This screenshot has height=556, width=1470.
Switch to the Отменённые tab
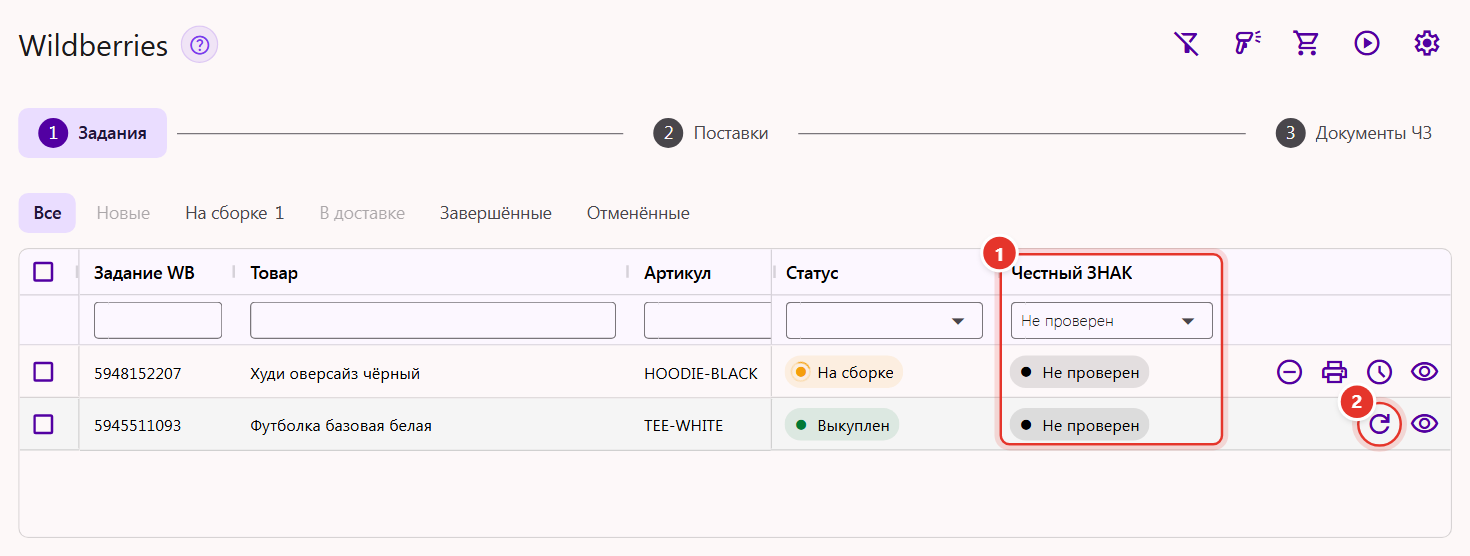coord(638,213)
